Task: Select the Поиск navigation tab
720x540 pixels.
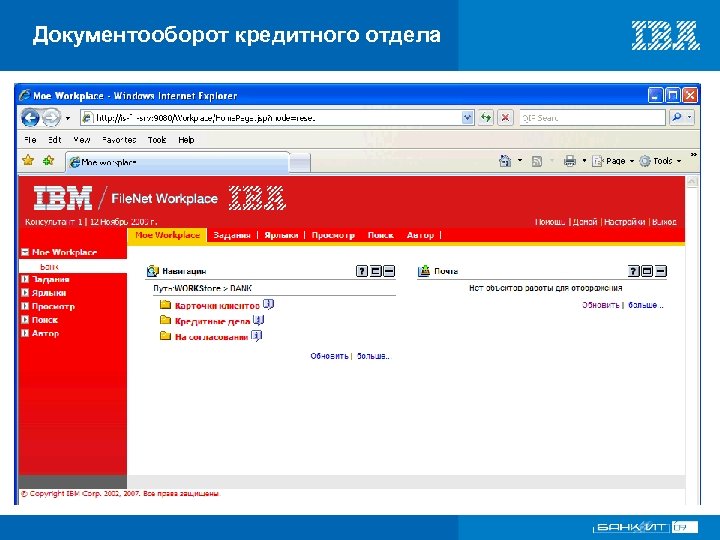Action: (381, 235)
